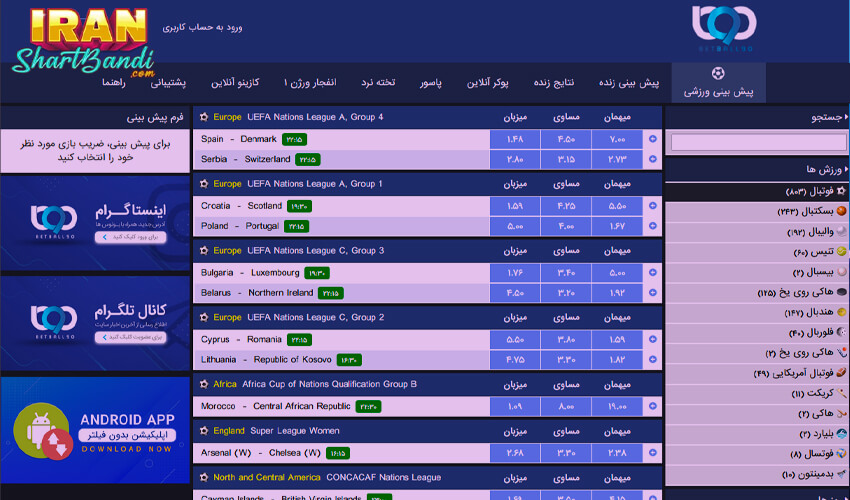Click North and Central America region link
The image size is (850, 500).
coord(267,477)
